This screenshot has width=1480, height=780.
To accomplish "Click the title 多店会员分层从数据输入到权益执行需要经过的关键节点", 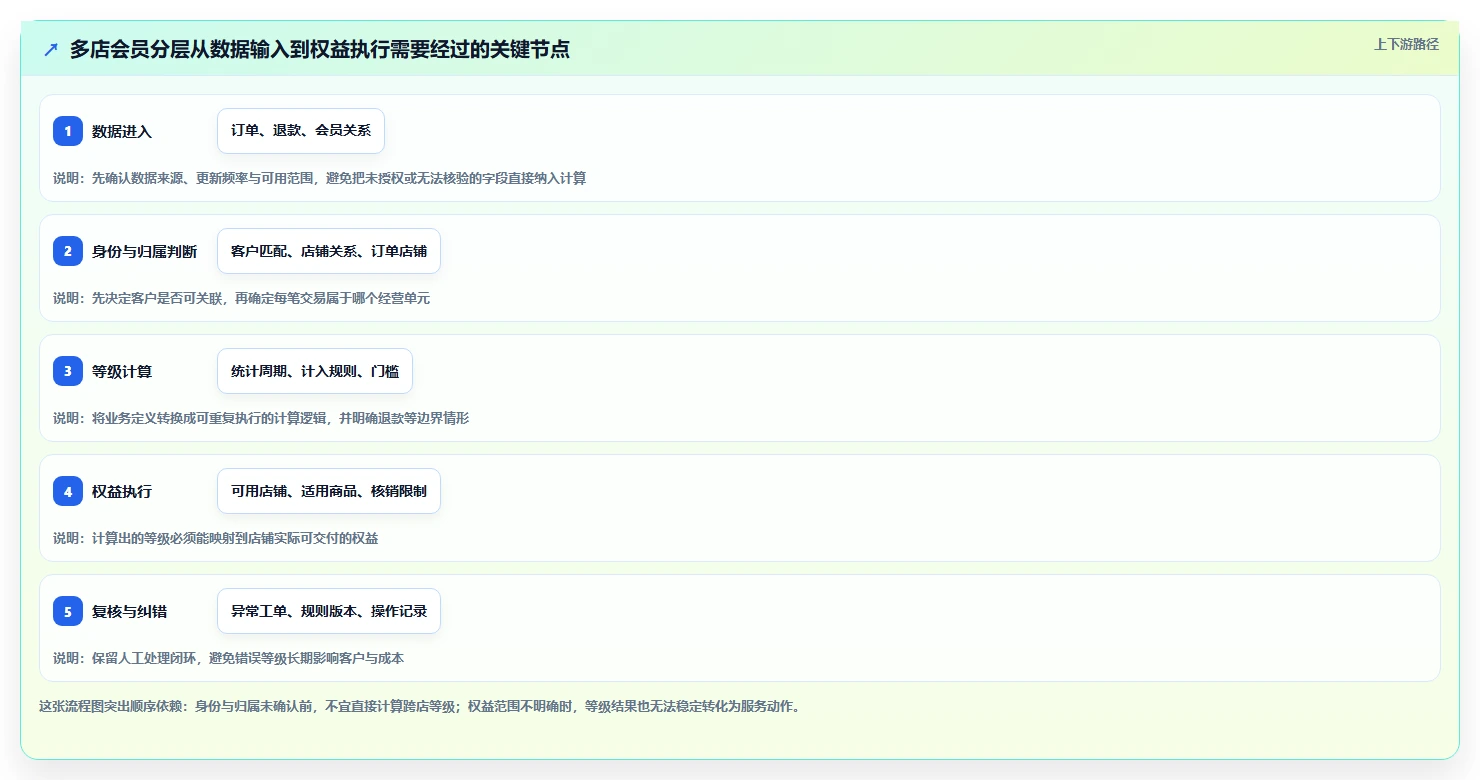I will pos(320,50).
